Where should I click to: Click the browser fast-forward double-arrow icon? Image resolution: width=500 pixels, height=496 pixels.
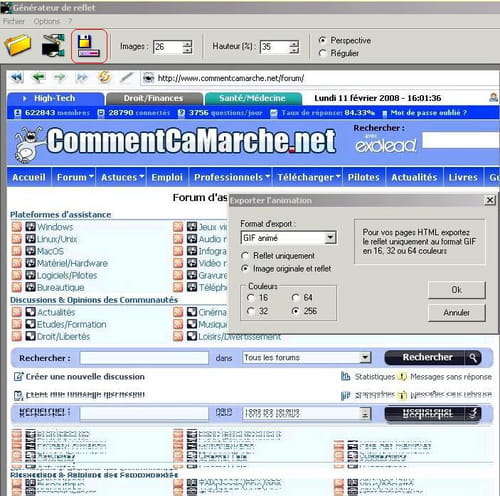(82, 77)
